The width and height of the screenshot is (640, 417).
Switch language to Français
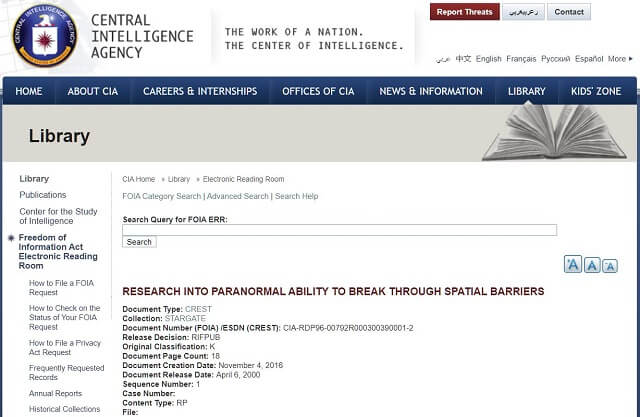coord(521,59)
